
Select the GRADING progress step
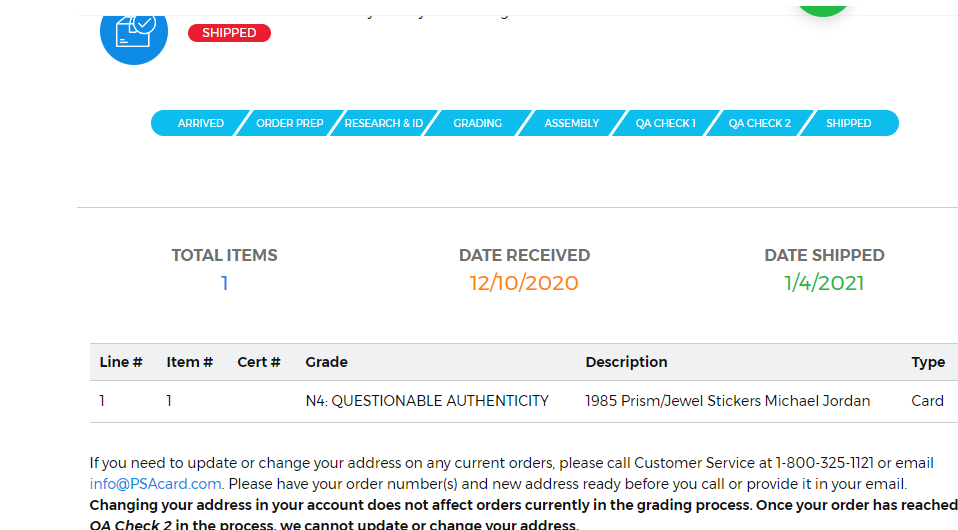point(478,123)
